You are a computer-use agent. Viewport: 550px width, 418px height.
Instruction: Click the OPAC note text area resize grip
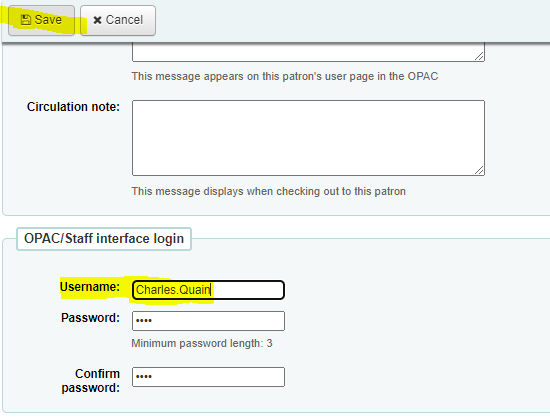479,56
